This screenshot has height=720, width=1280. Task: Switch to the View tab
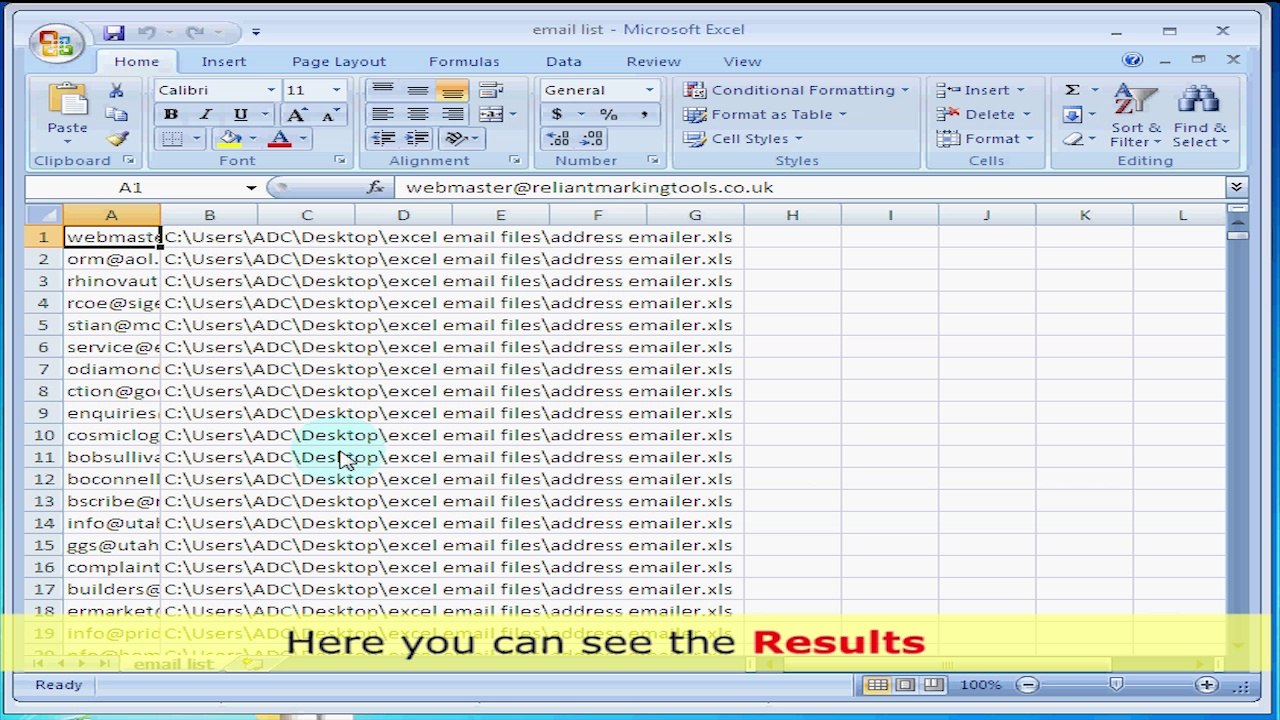coord(742,61)
